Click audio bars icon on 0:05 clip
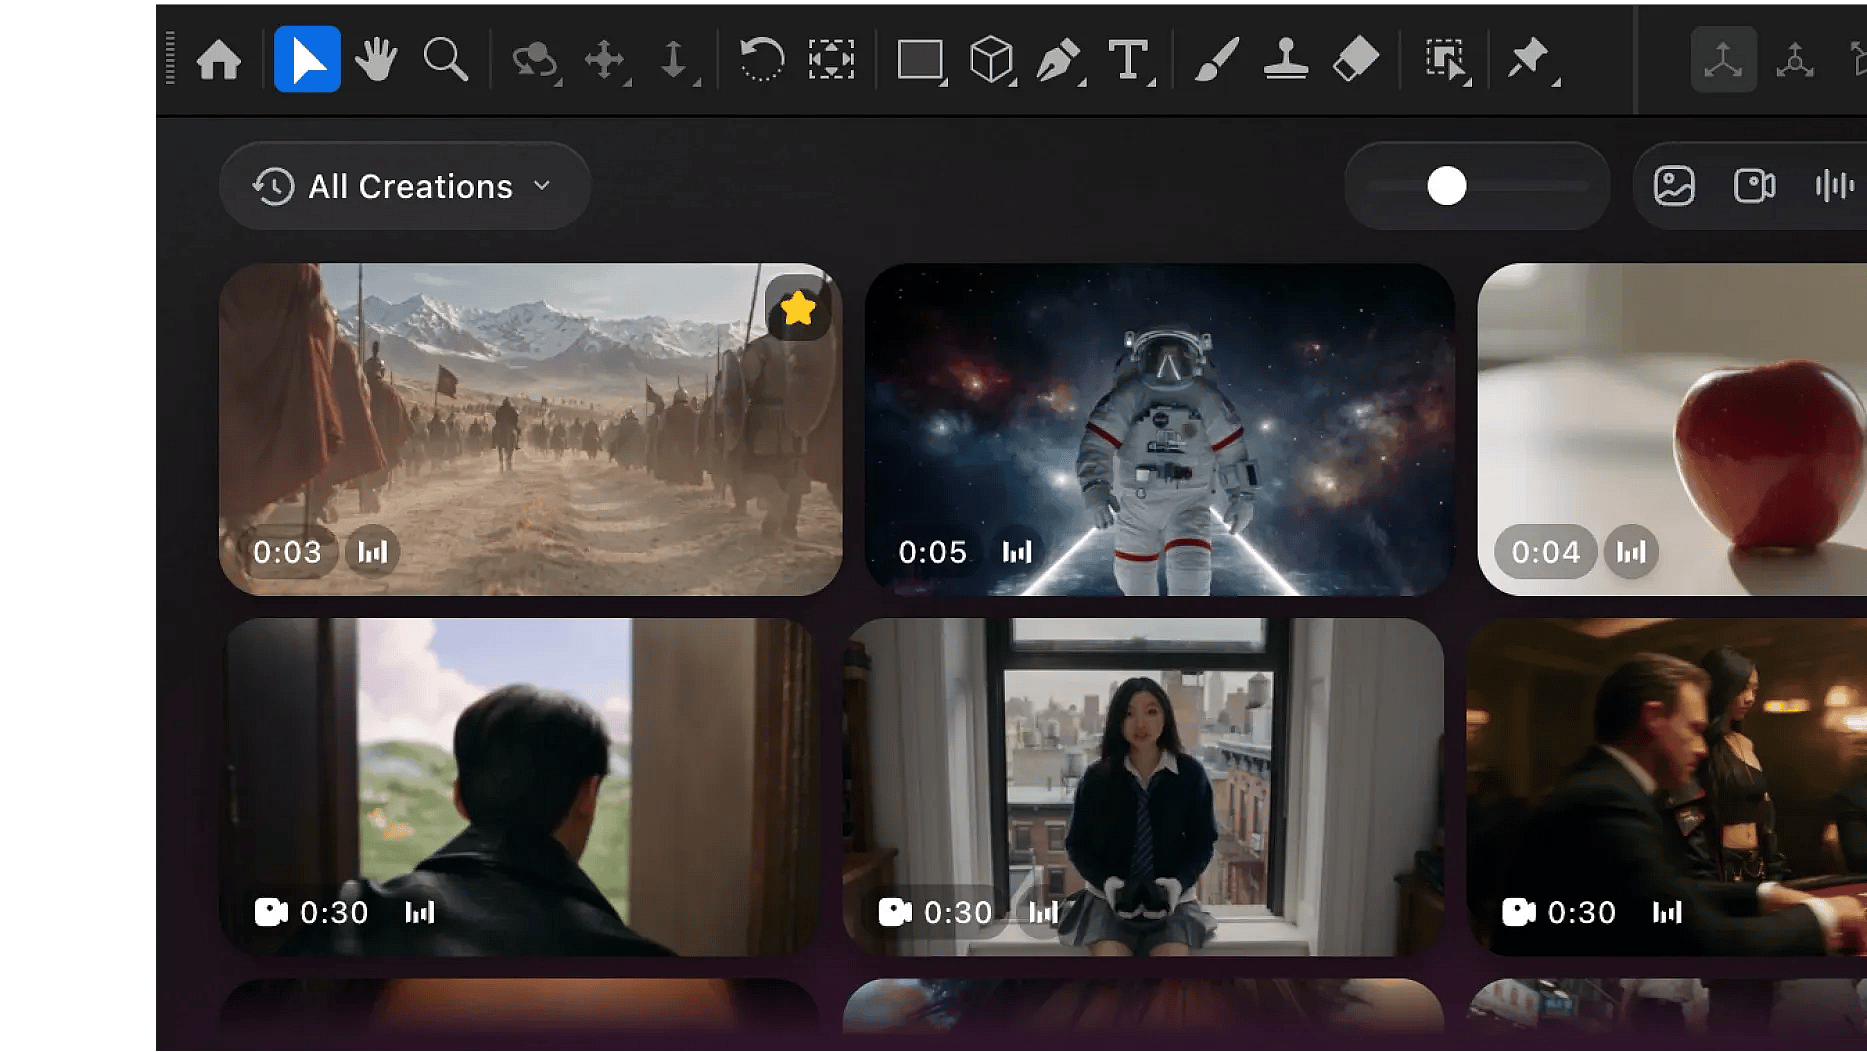This screenshot has height=1052, width=1867. coord(1017,552)
